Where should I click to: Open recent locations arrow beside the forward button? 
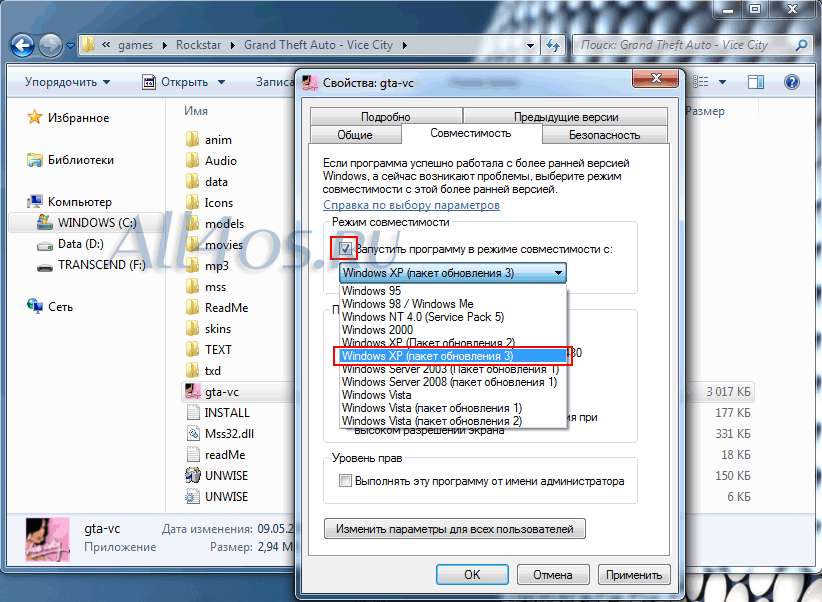(x=70, y=46)
